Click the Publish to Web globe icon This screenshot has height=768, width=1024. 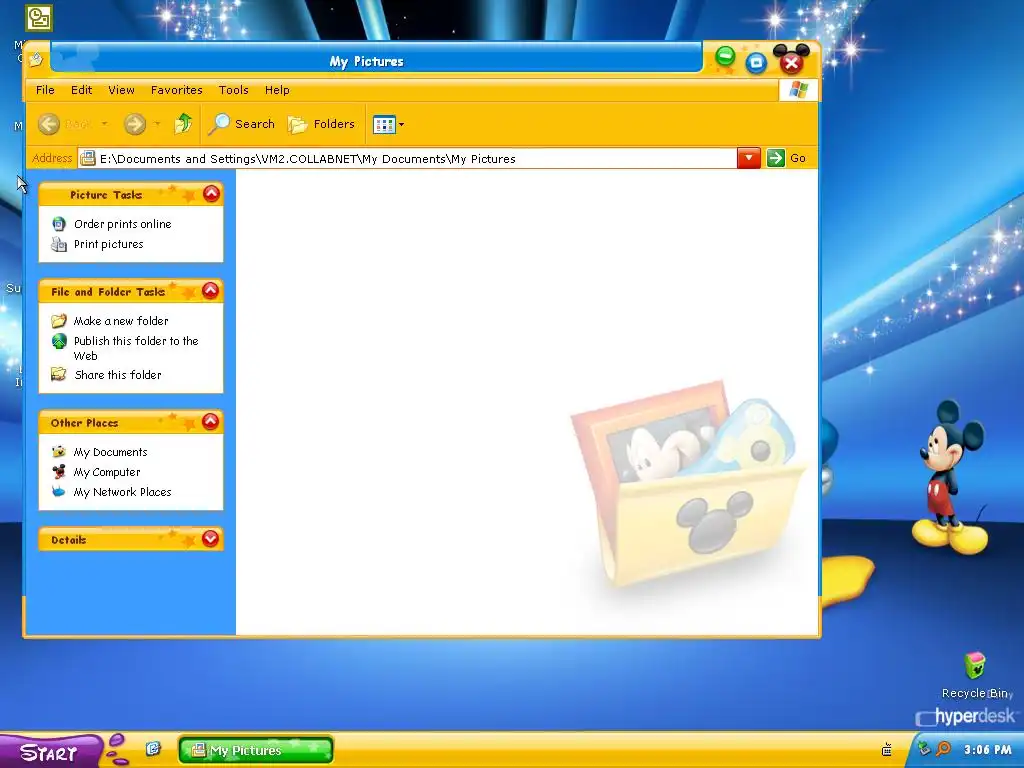[x=59, y=341]
